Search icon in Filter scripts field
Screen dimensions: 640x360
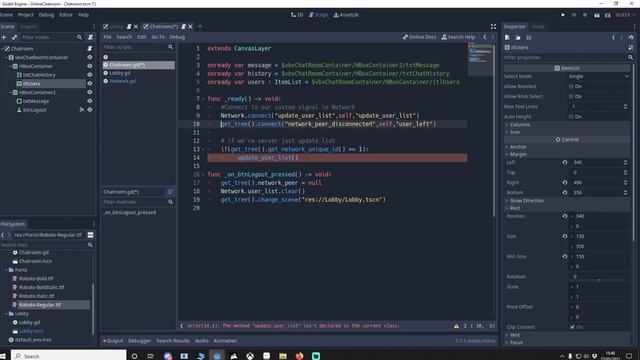(x=170, y=47)
